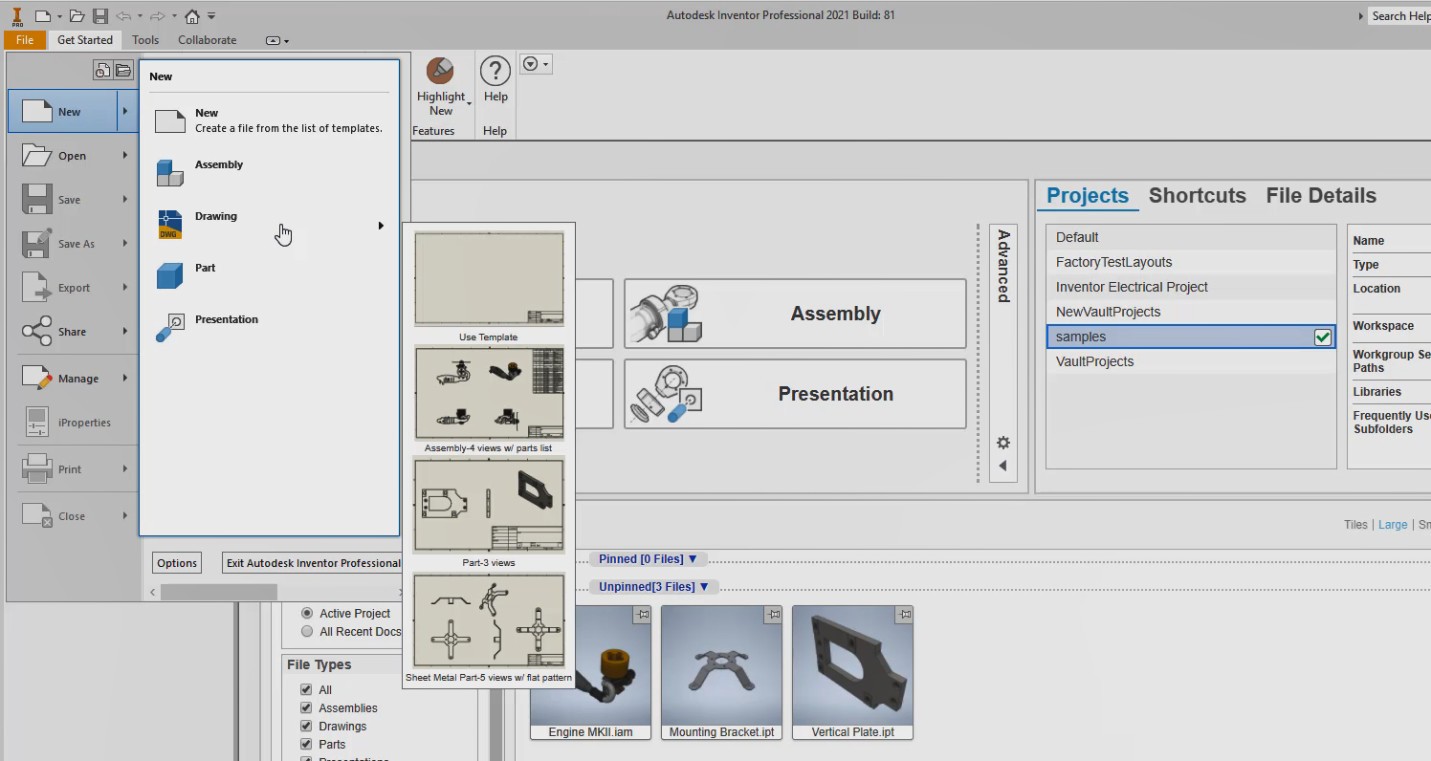Viewport: 1431px width, 761px height.
Task: Click the Home icon in quick access toolbar
Action: click(193, 16)
